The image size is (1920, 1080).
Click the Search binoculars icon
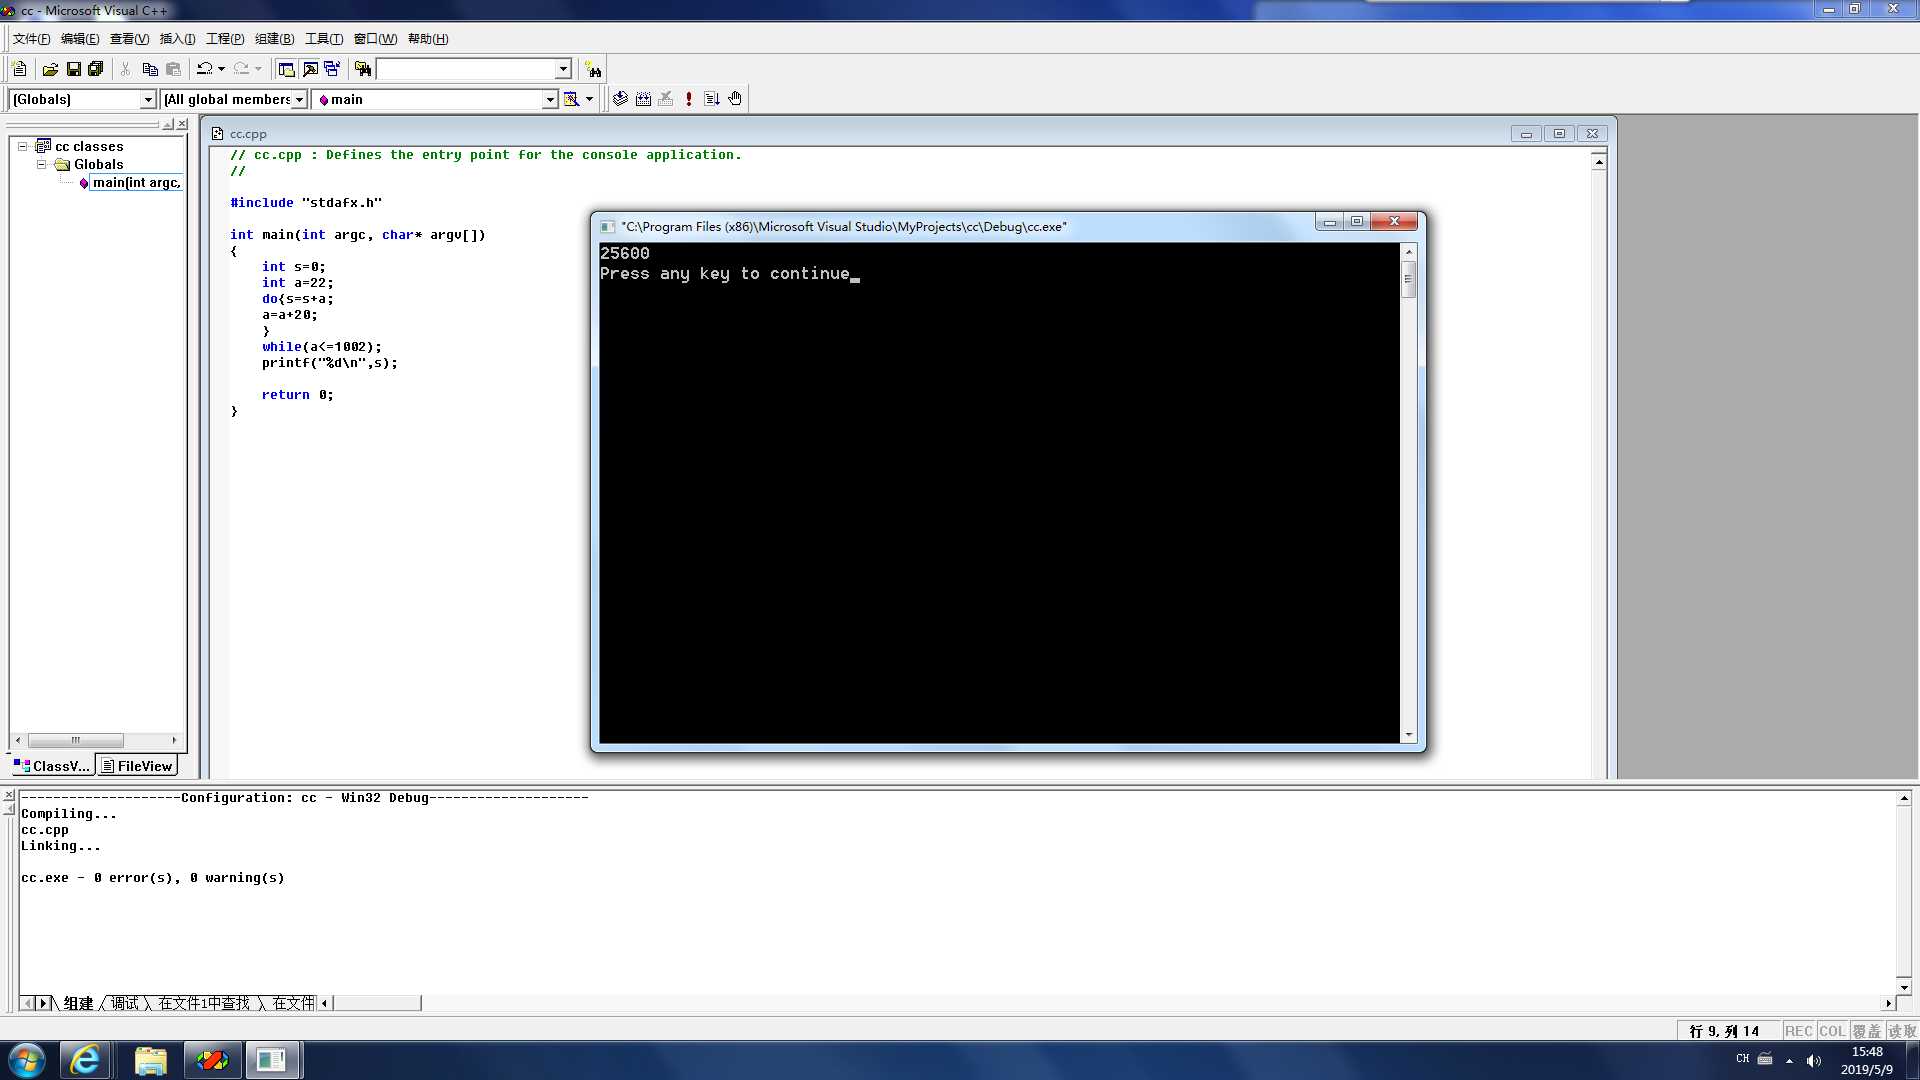[x=594, y=69]
